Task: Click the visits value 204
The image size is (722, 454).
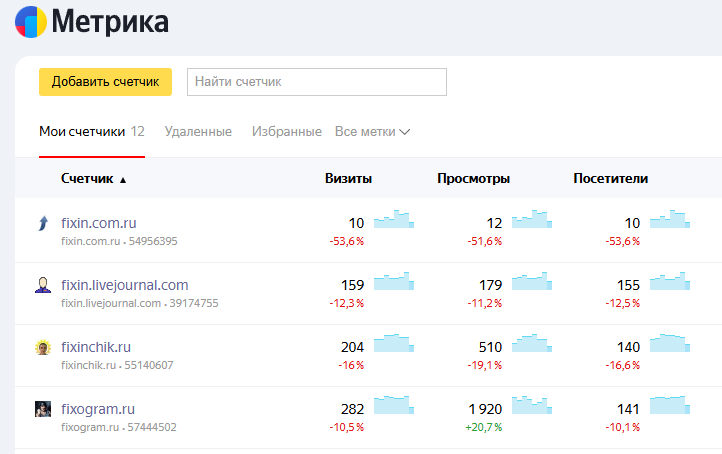Action: pos(352,347)
